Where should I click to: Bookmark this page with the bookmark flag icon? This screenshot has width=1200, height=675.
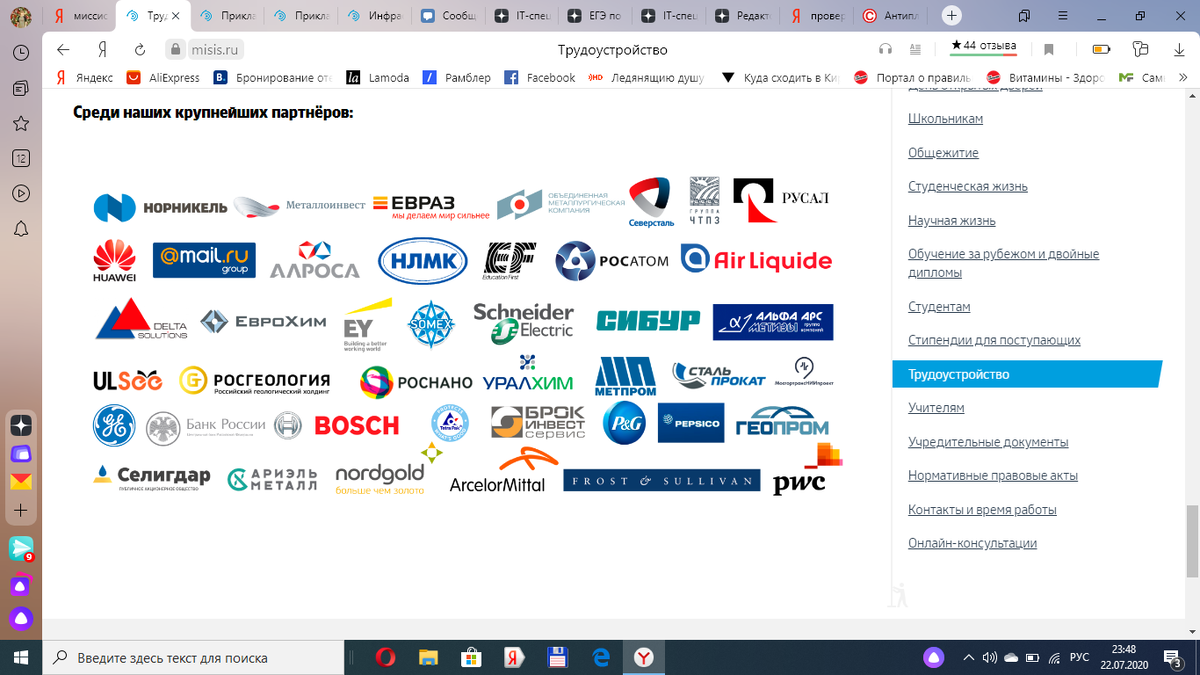(1049, 49)
